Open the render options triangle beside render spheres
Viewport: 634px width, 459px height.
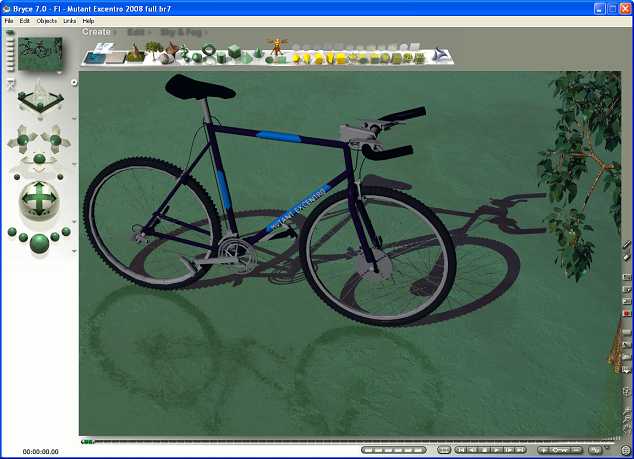click(x=74, y=251)
